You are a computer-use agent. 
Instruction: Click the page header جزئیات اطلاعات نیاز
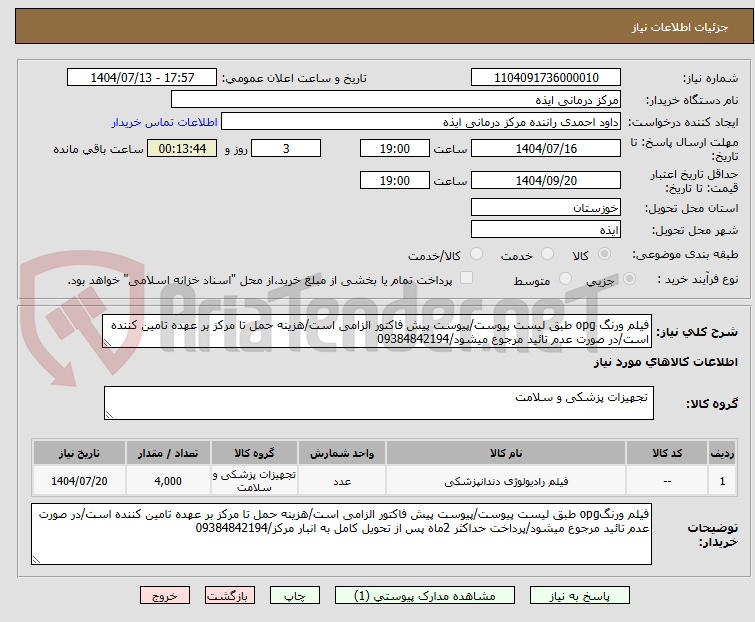tap(680, 27)
